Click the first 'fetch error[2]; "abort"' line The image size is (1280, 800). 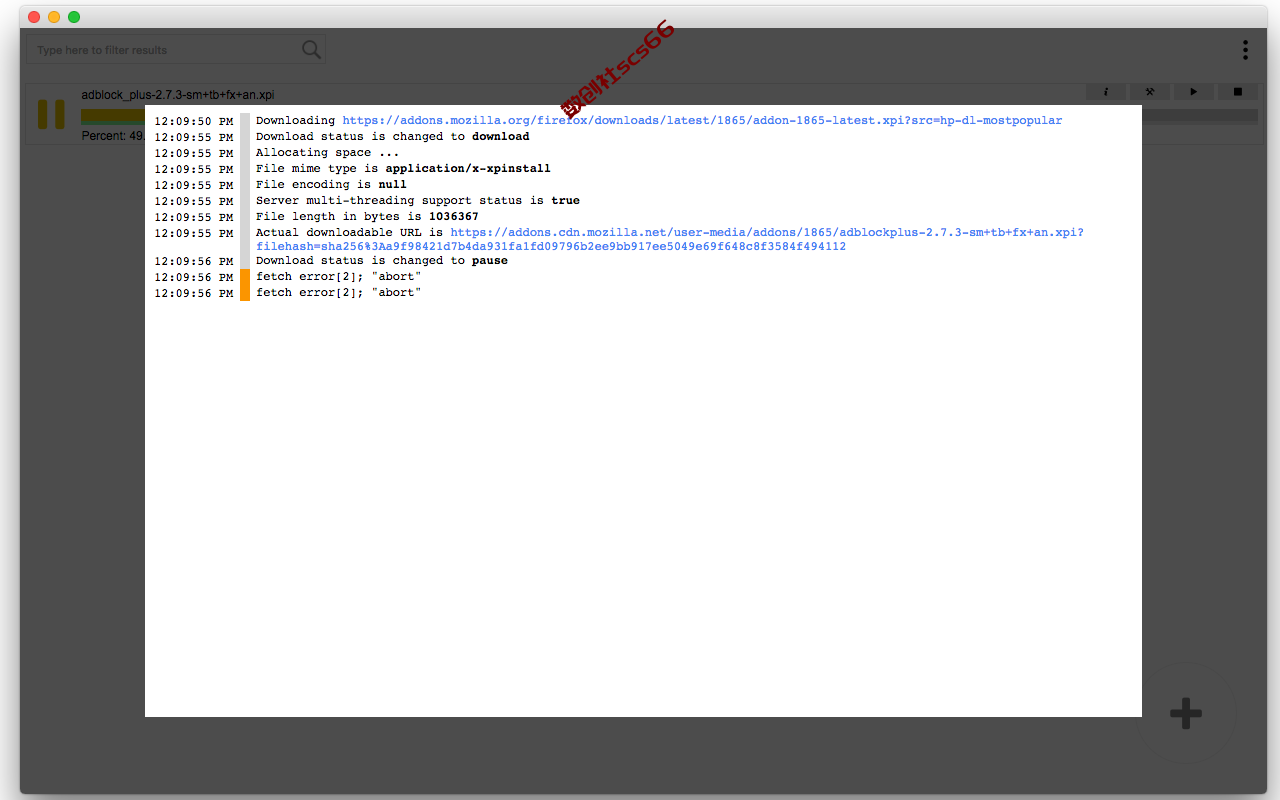click(x=339, y=276)
